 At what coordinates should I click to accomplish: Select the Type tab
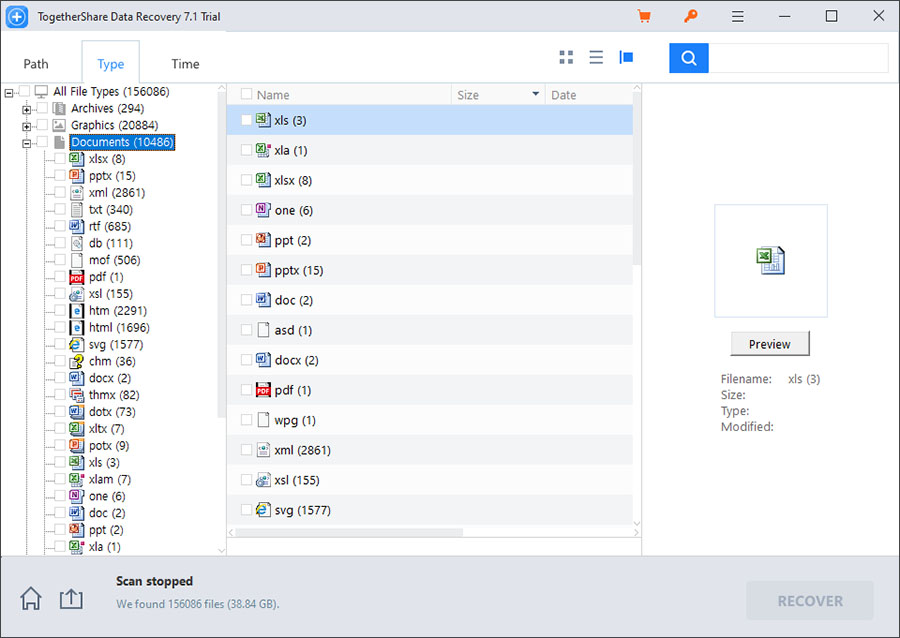[110, 64]
